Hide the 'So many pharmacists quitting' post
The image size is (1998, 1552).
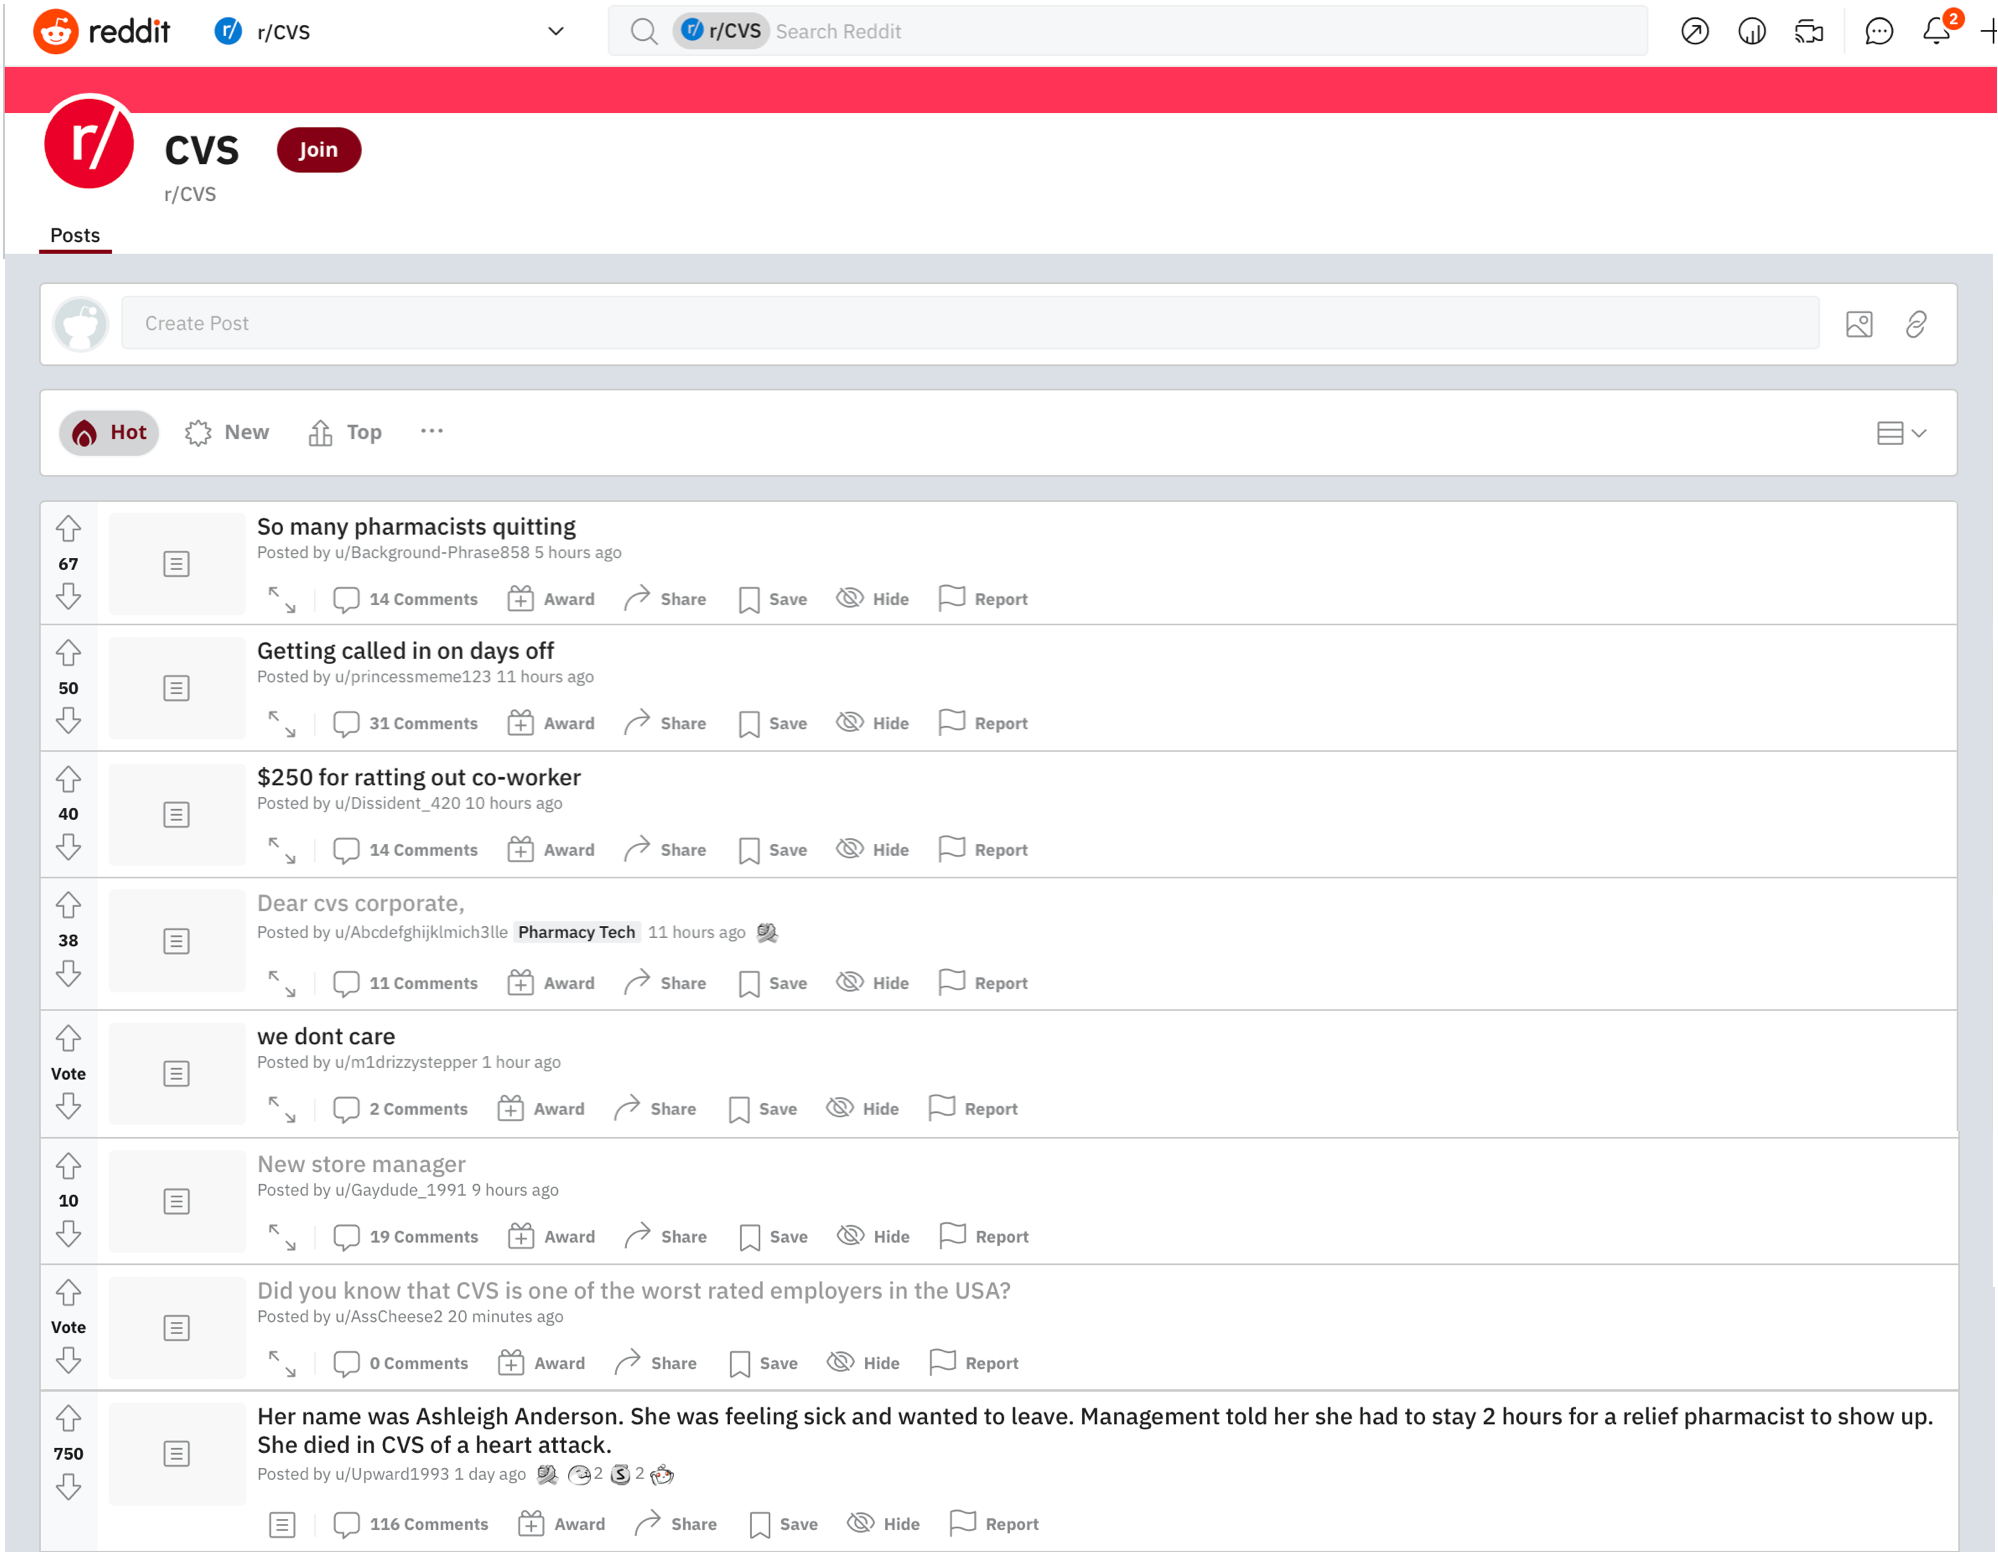tap(873, 599)
